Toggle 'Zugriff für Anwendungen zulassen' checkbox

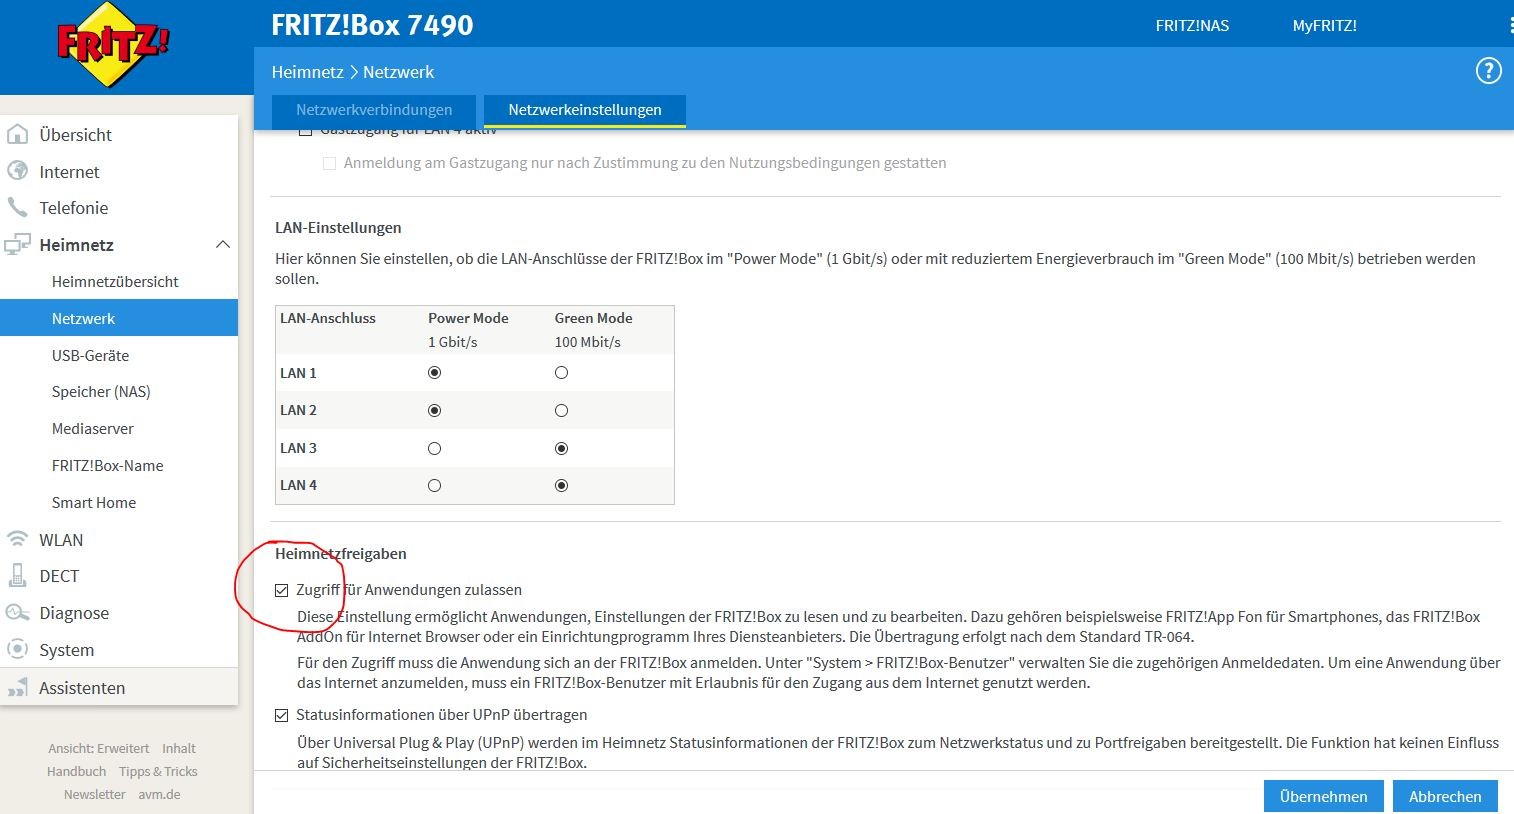(x=282, y=590)
